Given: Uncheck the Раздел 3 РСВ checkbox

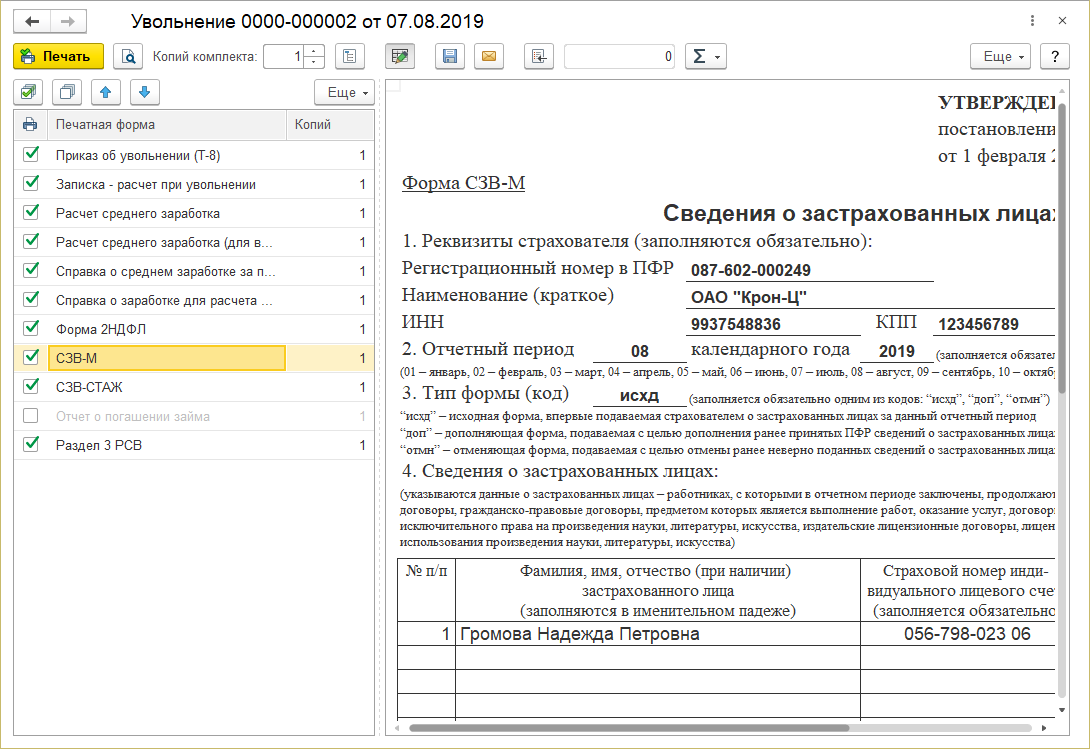Looking at the screenshot, I should 31,445.
